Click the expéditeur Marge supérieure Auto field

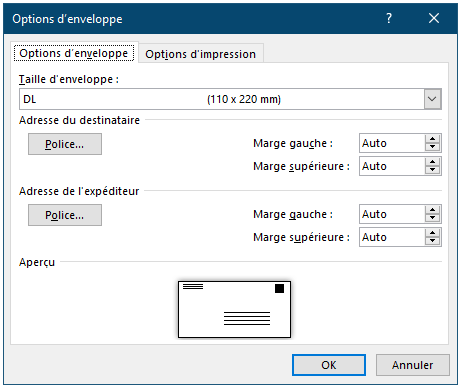click(392, 237)
